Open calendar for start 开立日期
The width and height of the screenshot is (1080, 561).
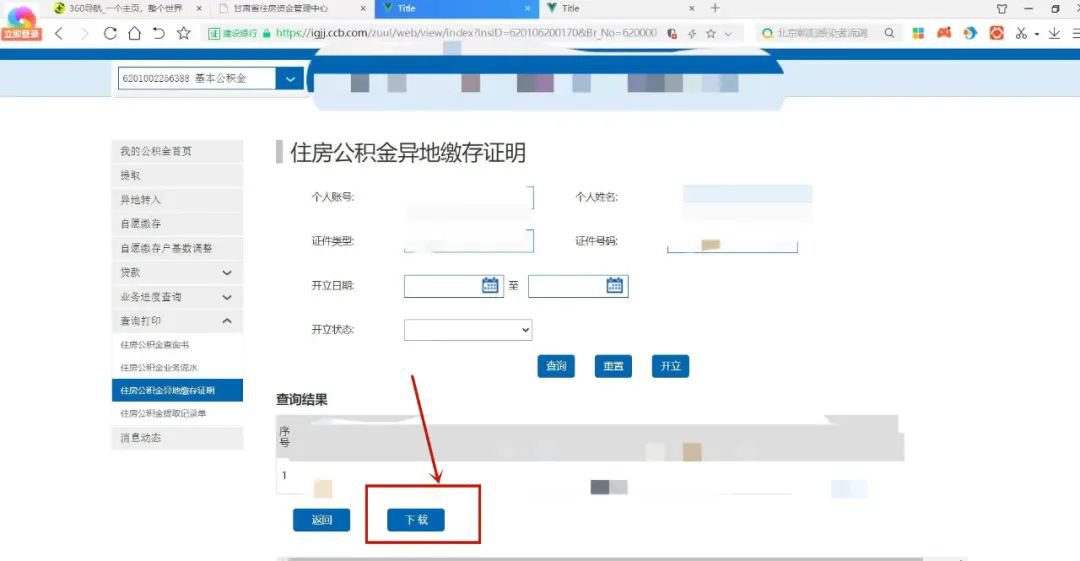[490, 285]
